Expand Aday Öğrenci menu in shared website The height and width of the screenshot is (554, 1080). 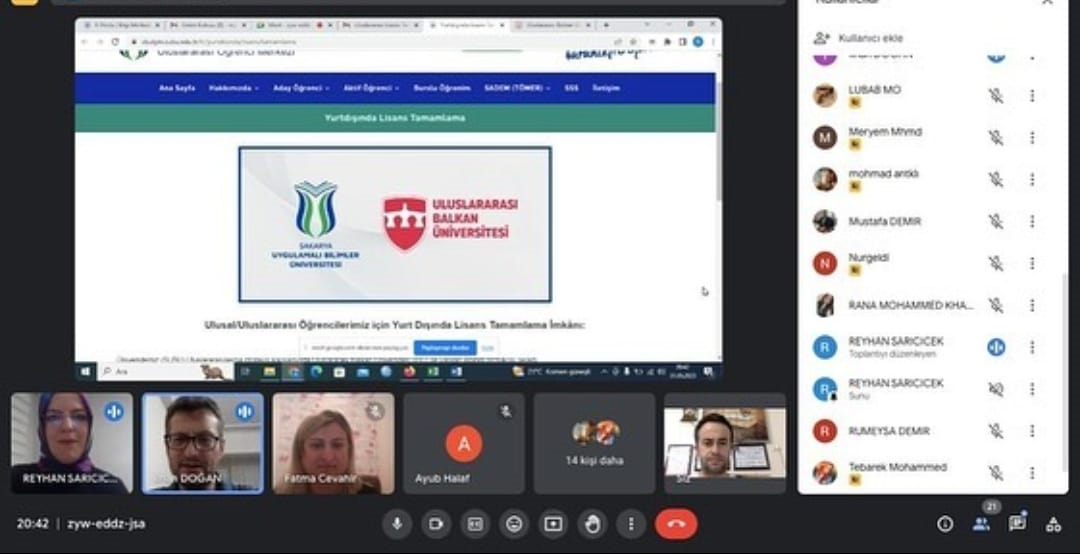click(x=301, y=88)
